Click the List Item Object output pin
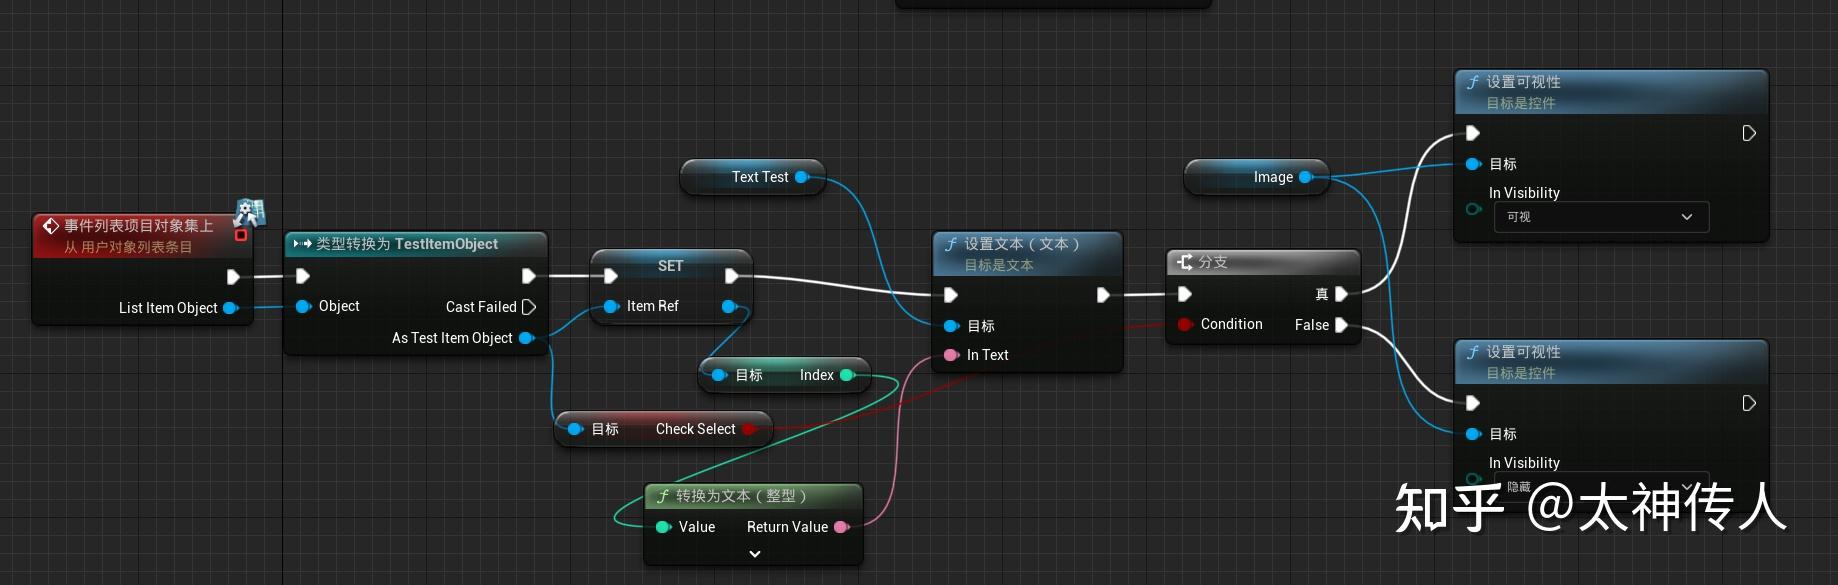 [x=230, y=308]
